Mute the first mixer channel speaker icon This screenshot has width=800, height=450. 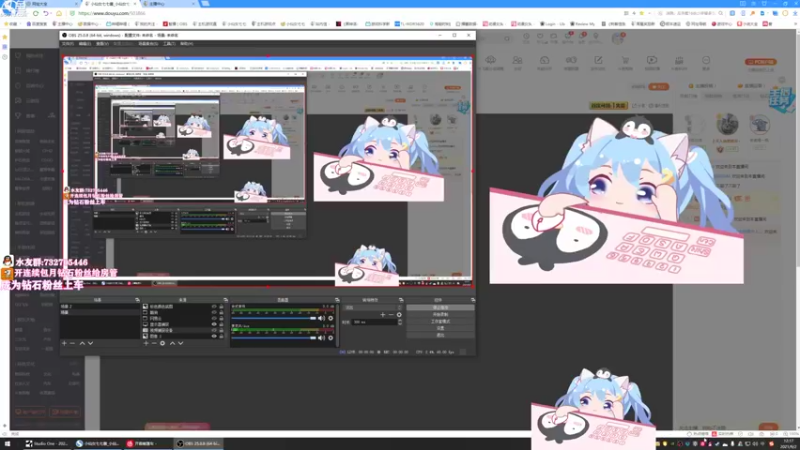[x=321, y=318]
